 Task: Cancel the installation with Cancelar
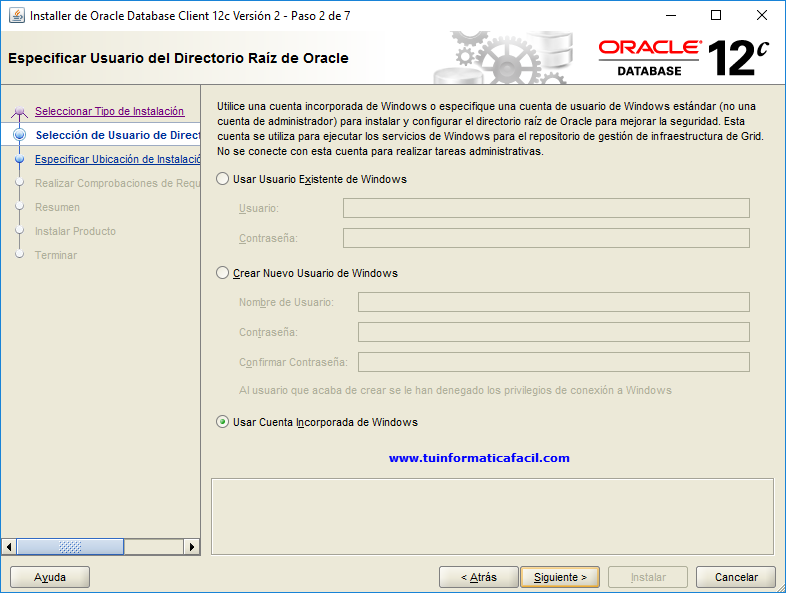[736, 577]
